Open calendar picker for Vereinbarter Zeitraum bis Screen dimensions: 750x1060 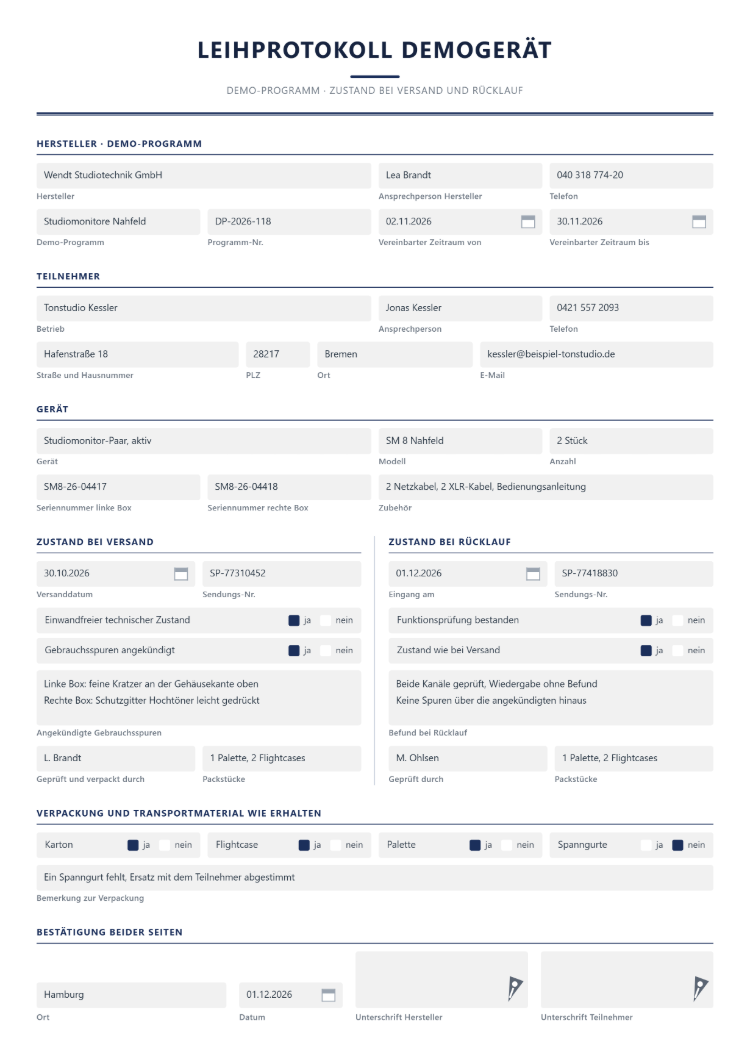click(x=699, y=222)
